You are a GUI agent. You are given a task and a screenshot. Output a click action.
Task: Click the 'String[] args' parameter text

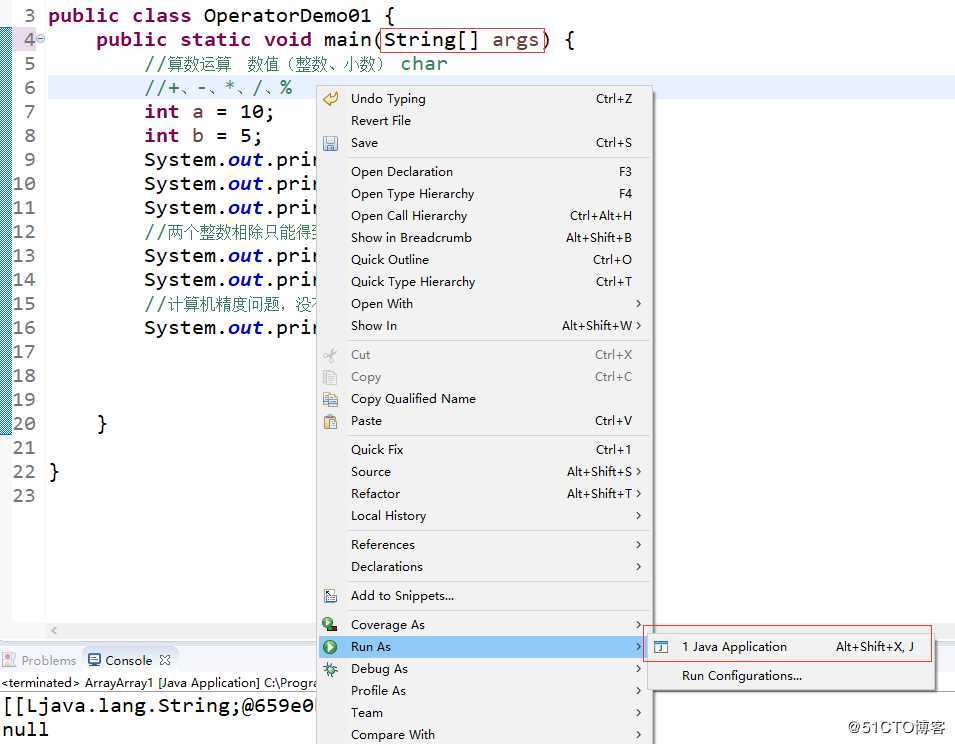(x=462, y=40)
